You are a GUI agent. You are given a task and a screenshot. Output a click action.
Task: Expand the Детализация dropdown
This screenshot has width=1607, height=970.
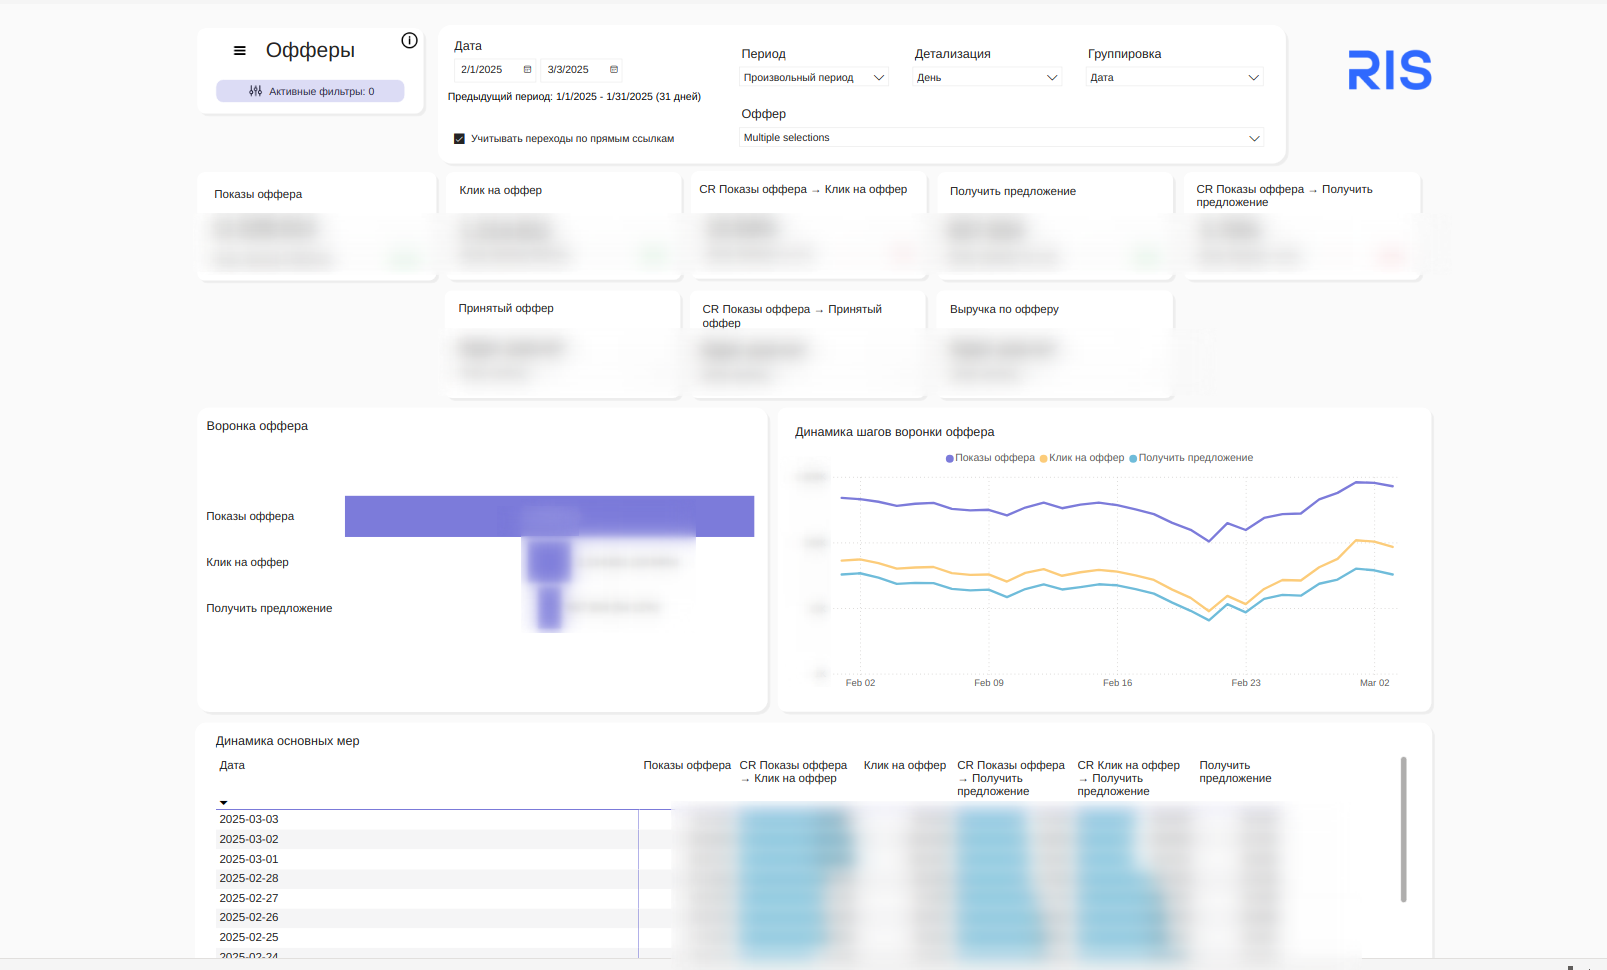[987, 77]
